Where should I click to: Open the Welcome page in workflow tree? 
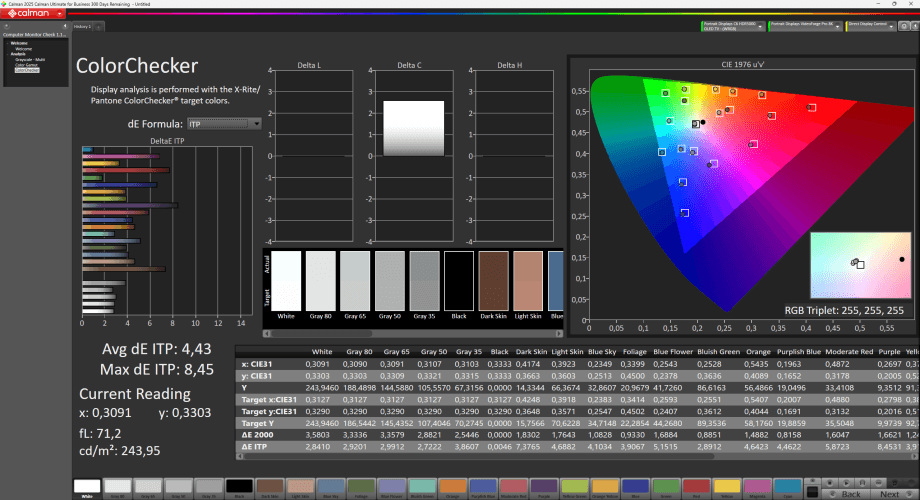pos(22,49)
